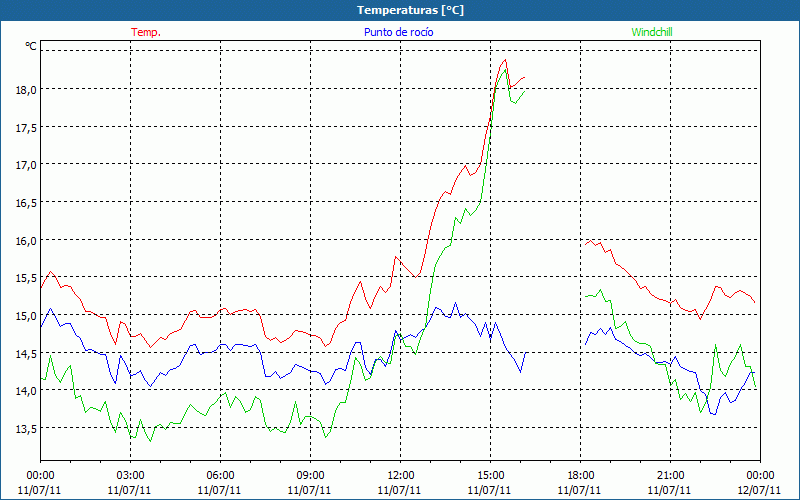Screen dimensions: 800x500
Task: Click the red Temp. legend label
Action: tap(146, 32)
